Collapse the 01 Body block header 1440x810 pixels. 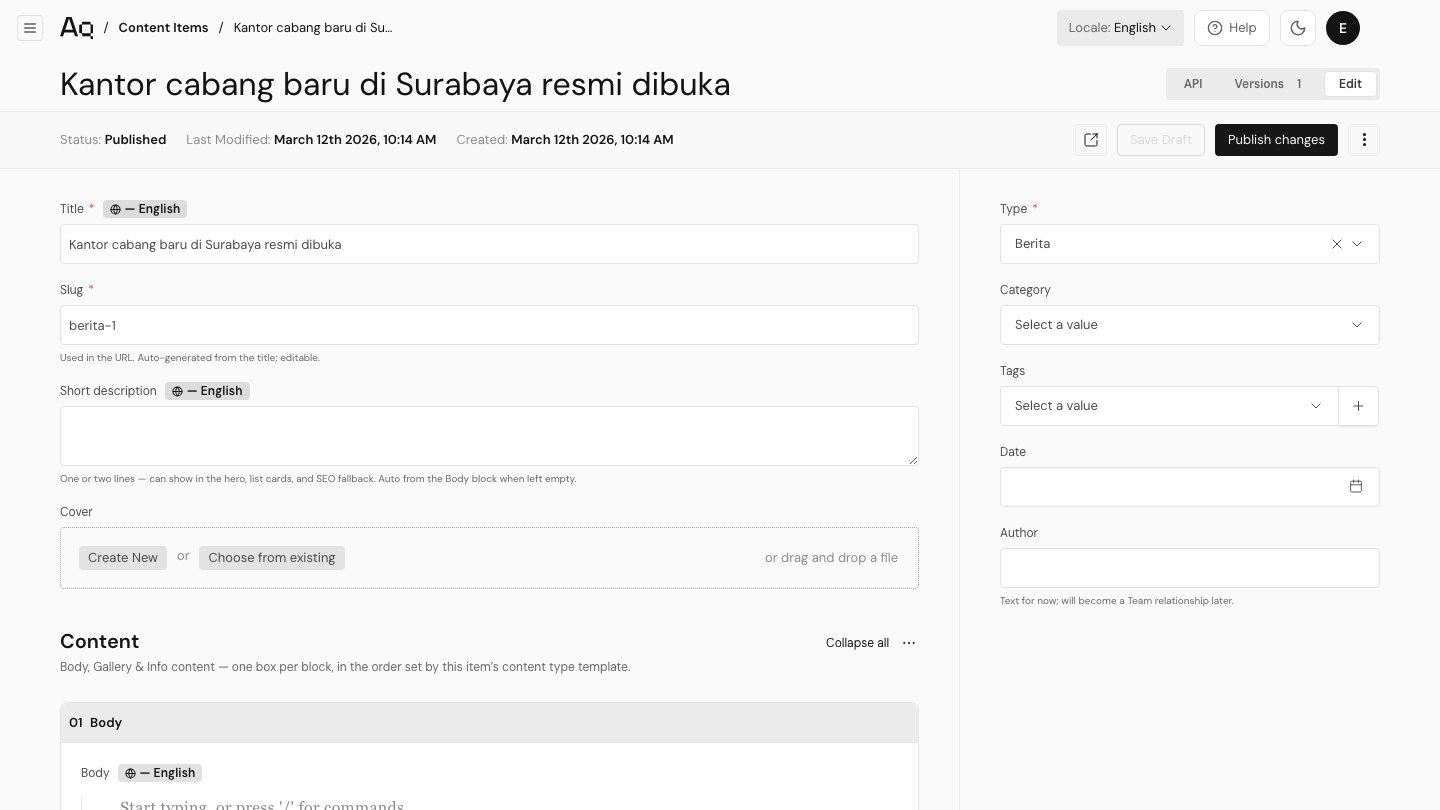(489, 723)
